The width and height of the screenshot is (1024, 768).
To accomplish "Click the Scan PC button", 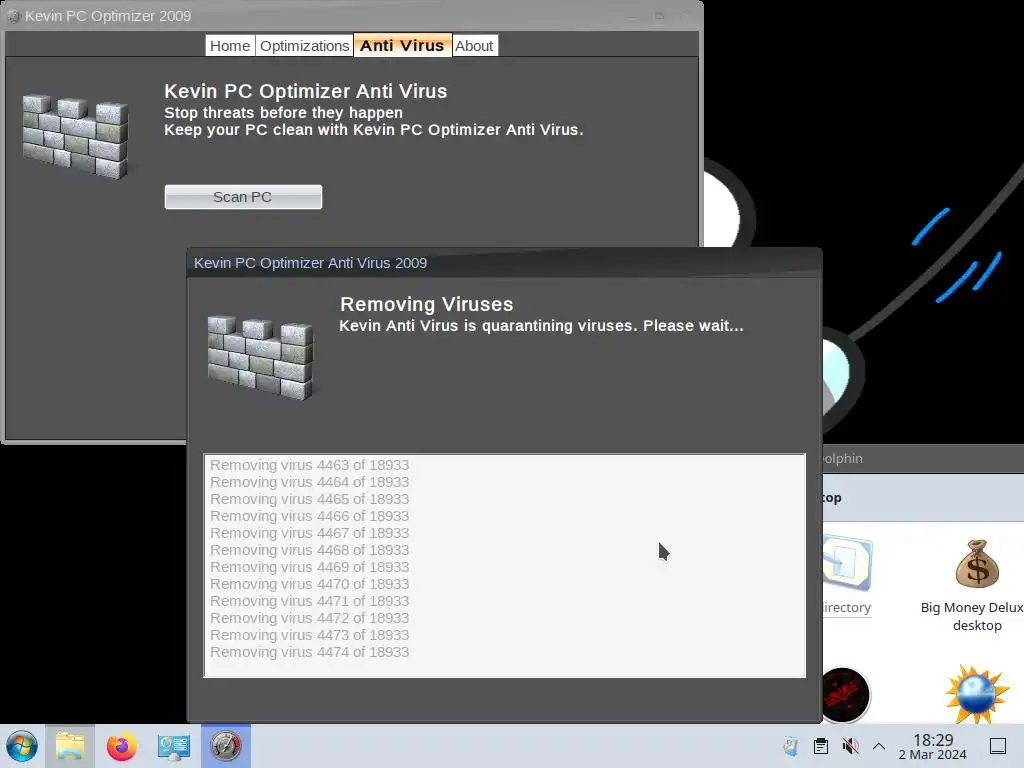I will [243, 197].
